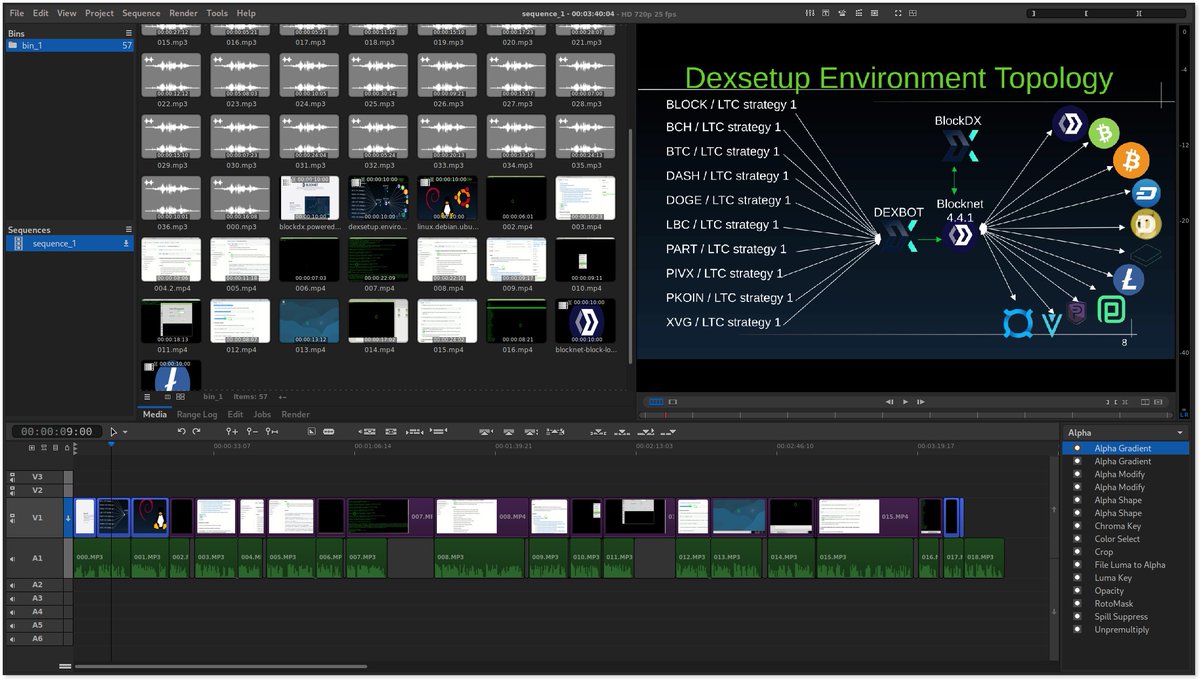Toggle mute on audio track A1
The height and width of the screenshot is (680, 1200).
pos(13,559)
